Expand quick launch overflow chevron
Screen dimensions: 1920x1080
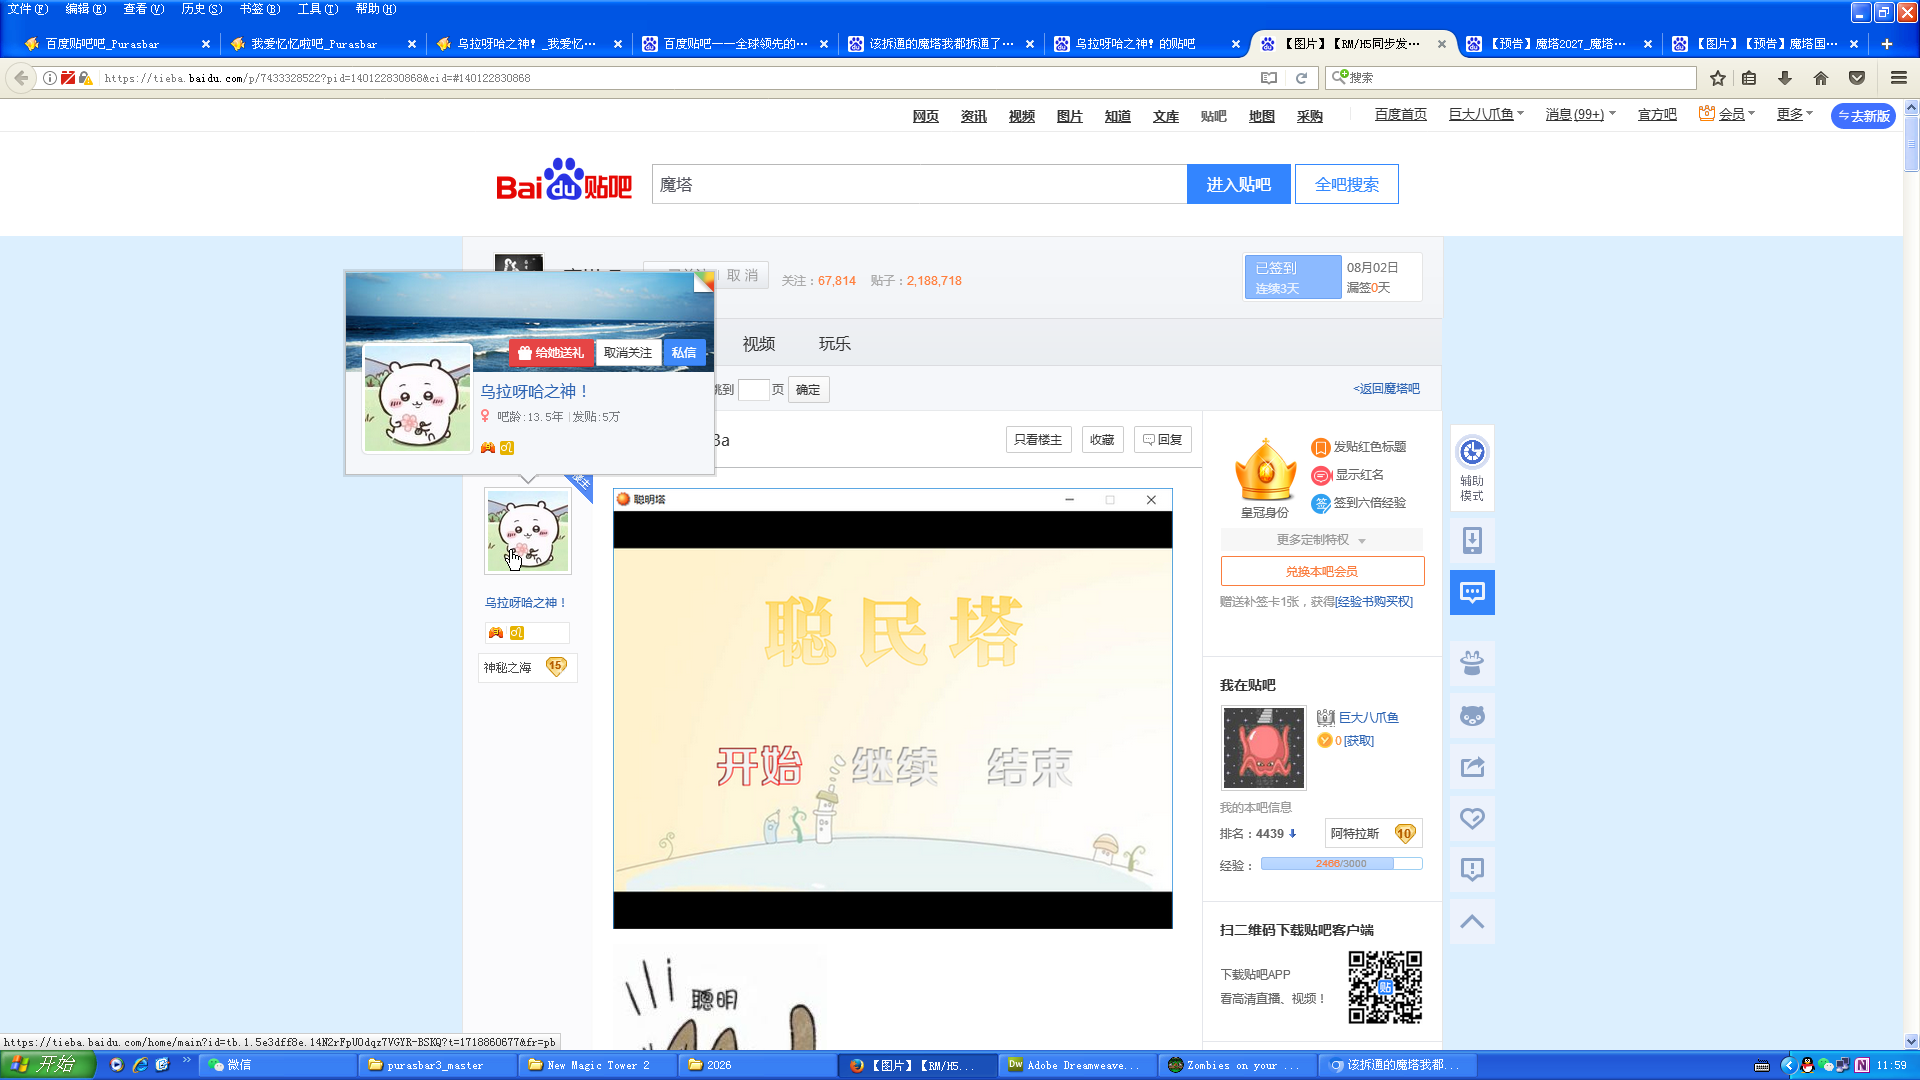(x=186, y=1062)
